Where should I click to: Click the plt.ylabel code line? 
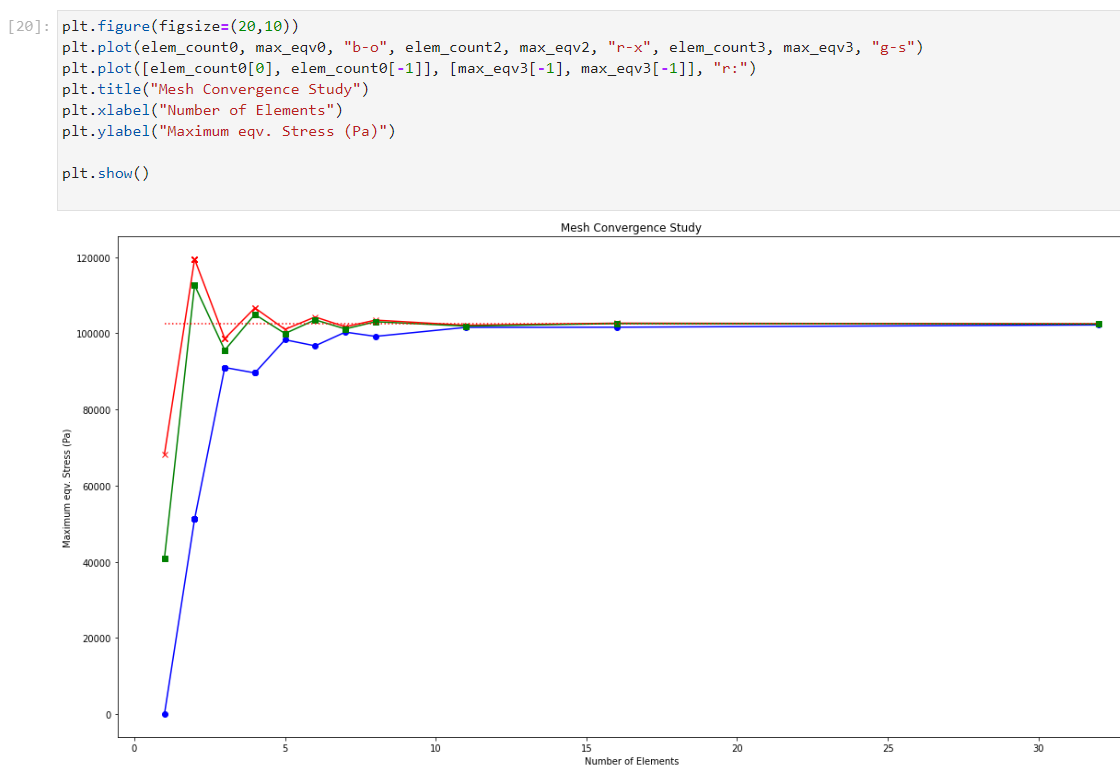point(229,131)
